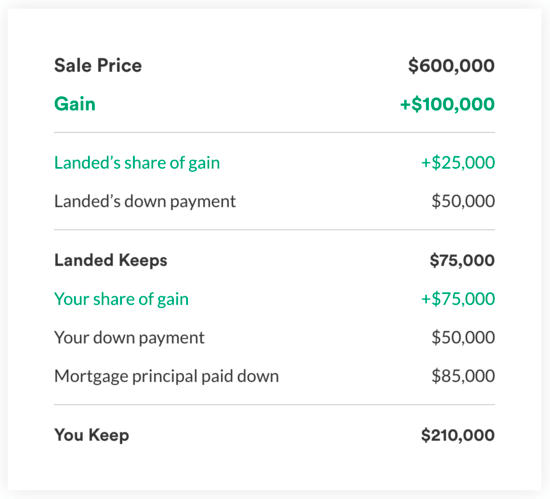Click the divider line above You Keep
This screenshot has height=499, width=550.
pos(274,404)
